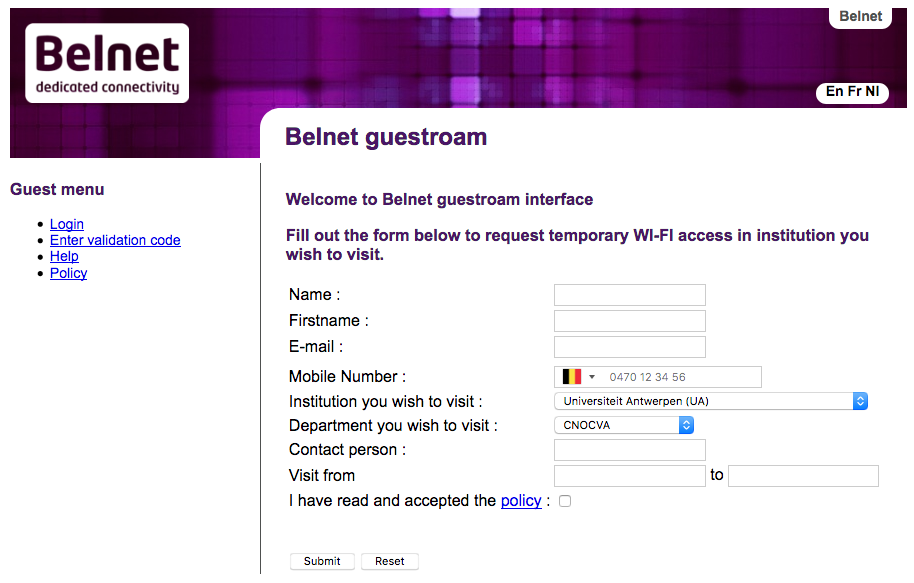This screenshot has height=583, width=914.
Task: Open Enter validation code menu item
Action: click(115, 240)
